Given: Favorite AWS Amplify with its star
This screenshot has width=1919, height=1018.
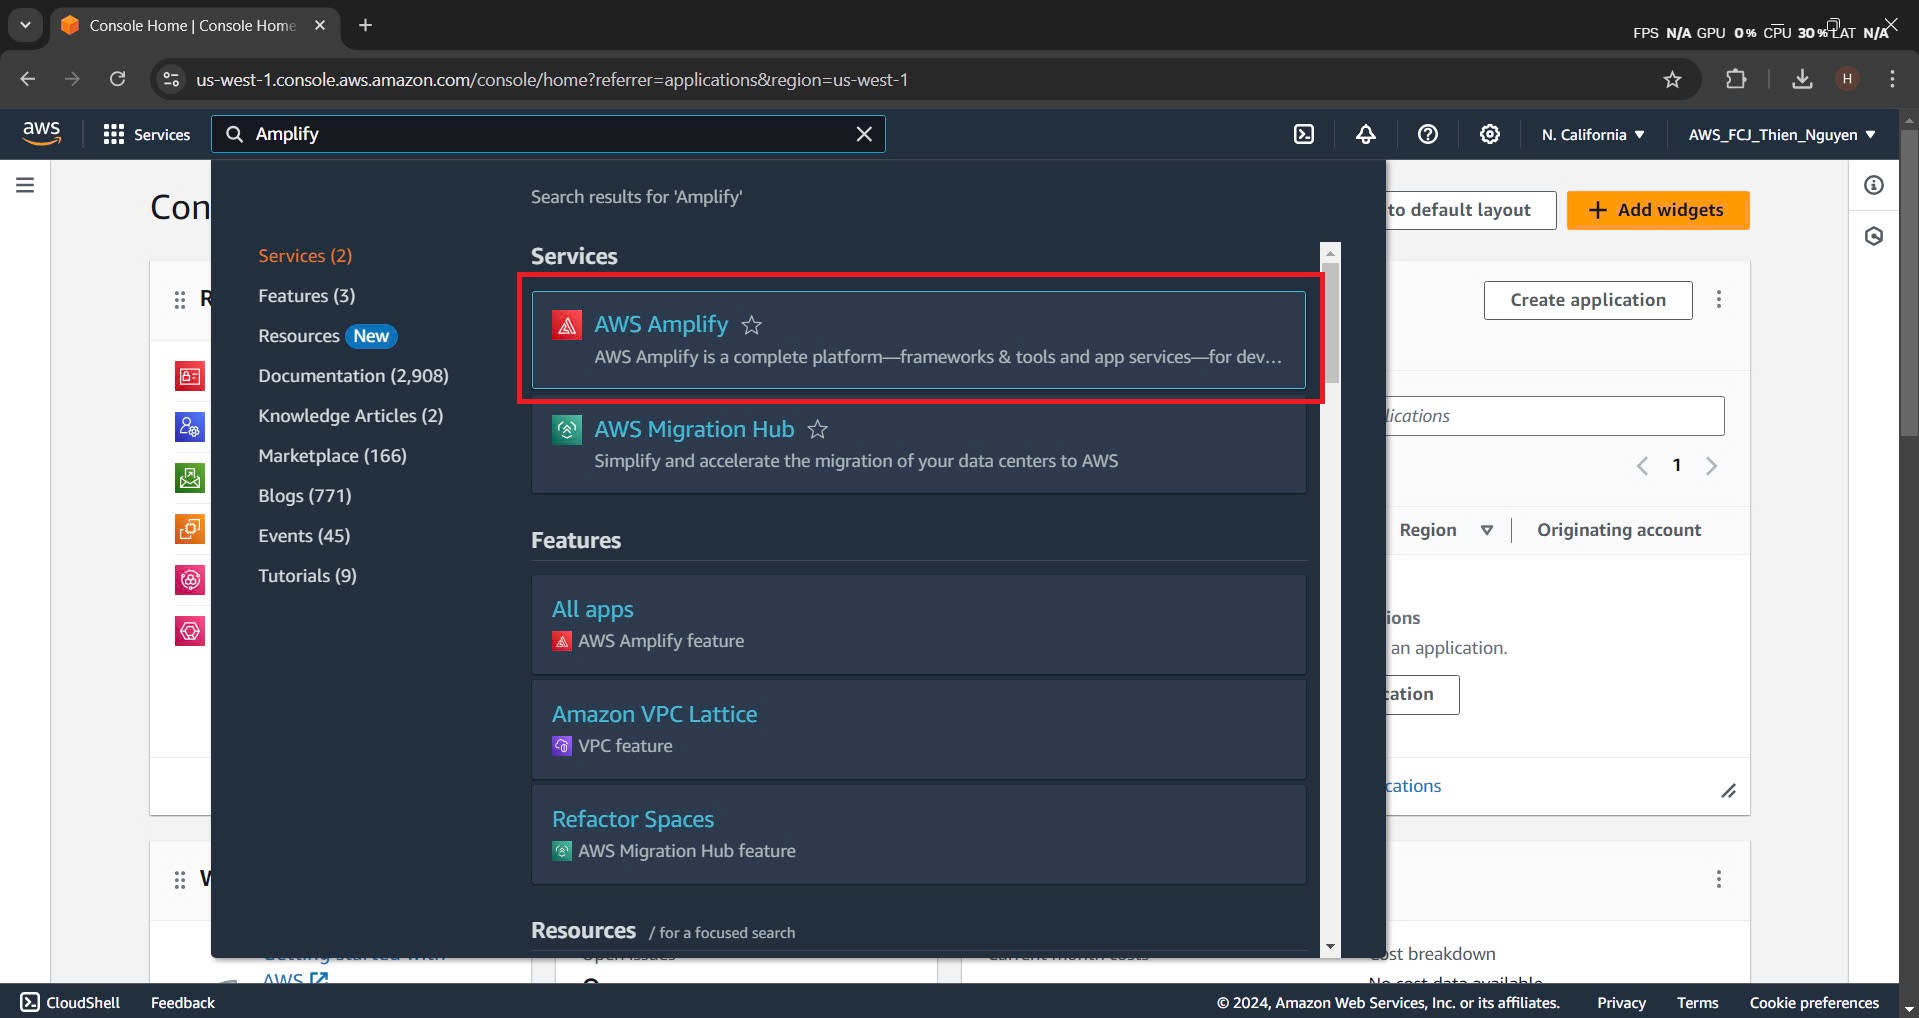Looking at the screenshot, I should [x=751, y=325].
